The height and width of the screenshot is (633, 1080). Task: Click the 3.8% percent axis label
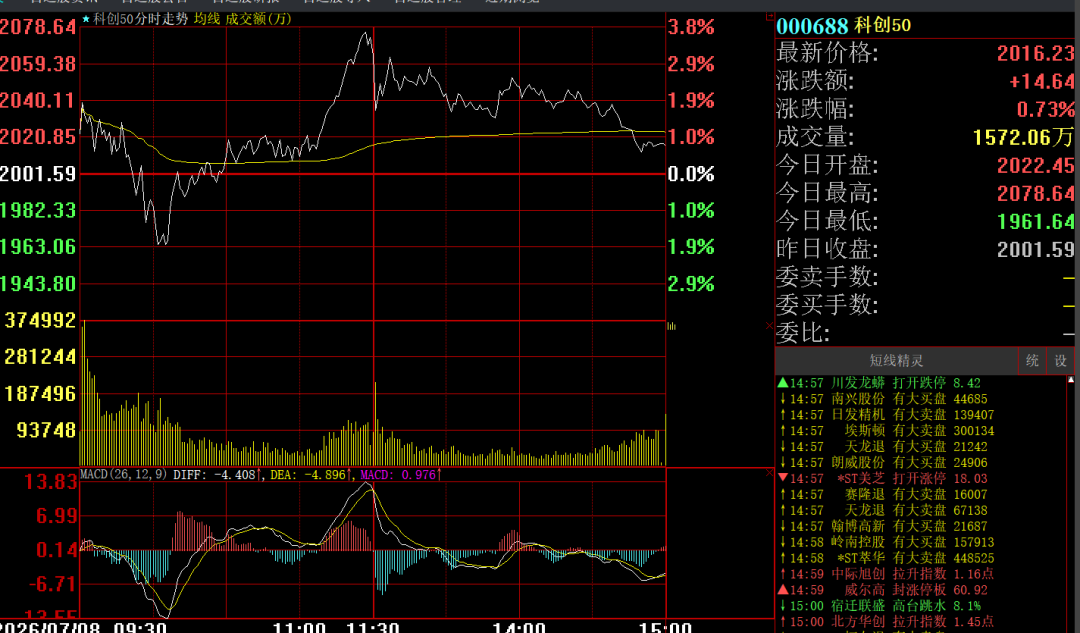coord(691,28)
